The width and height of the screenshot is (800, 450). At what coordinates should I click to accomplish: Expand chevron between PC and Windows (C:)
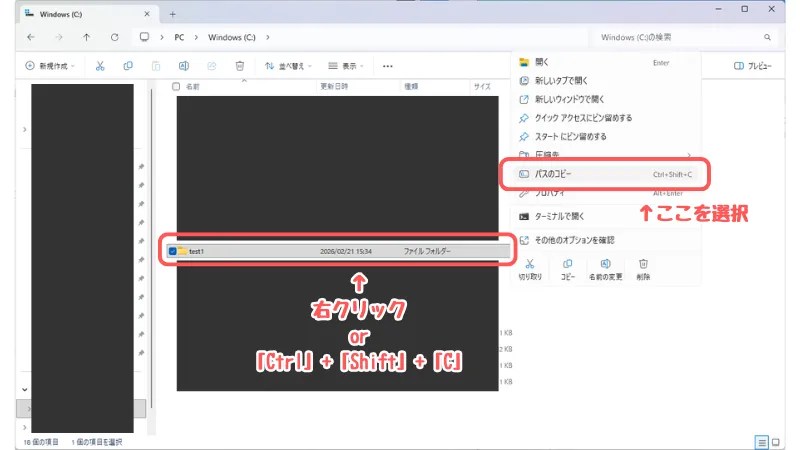pos(195,37)
